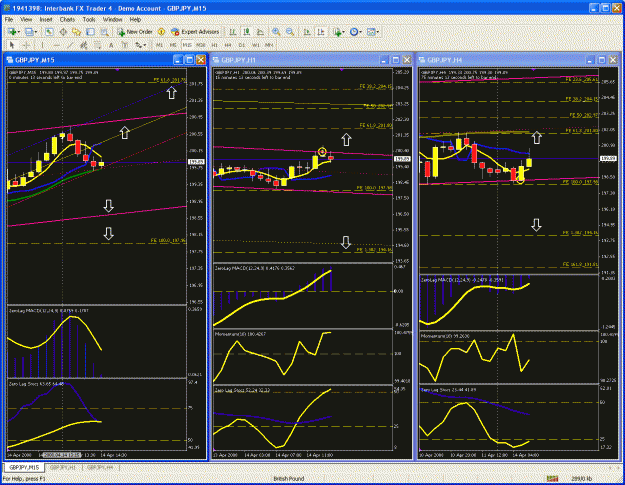This screenshot has width=625, height=485.
Task: Set timeframe to H4 in toolbar
Action: click(x=228, y=45)
